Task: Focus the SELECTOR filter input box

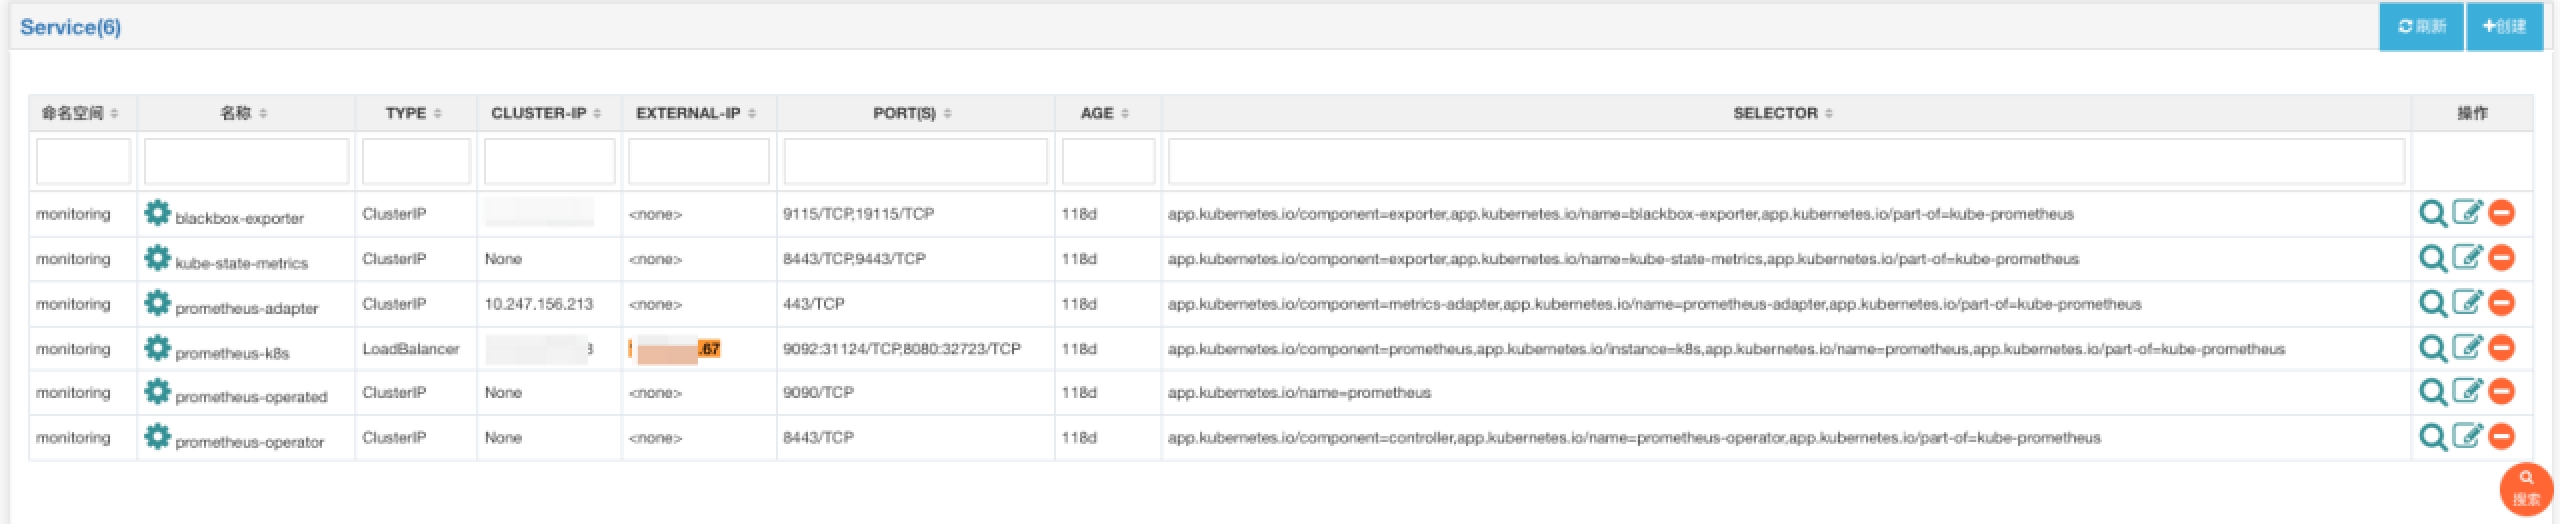Action: click(x=1785, y=161)
